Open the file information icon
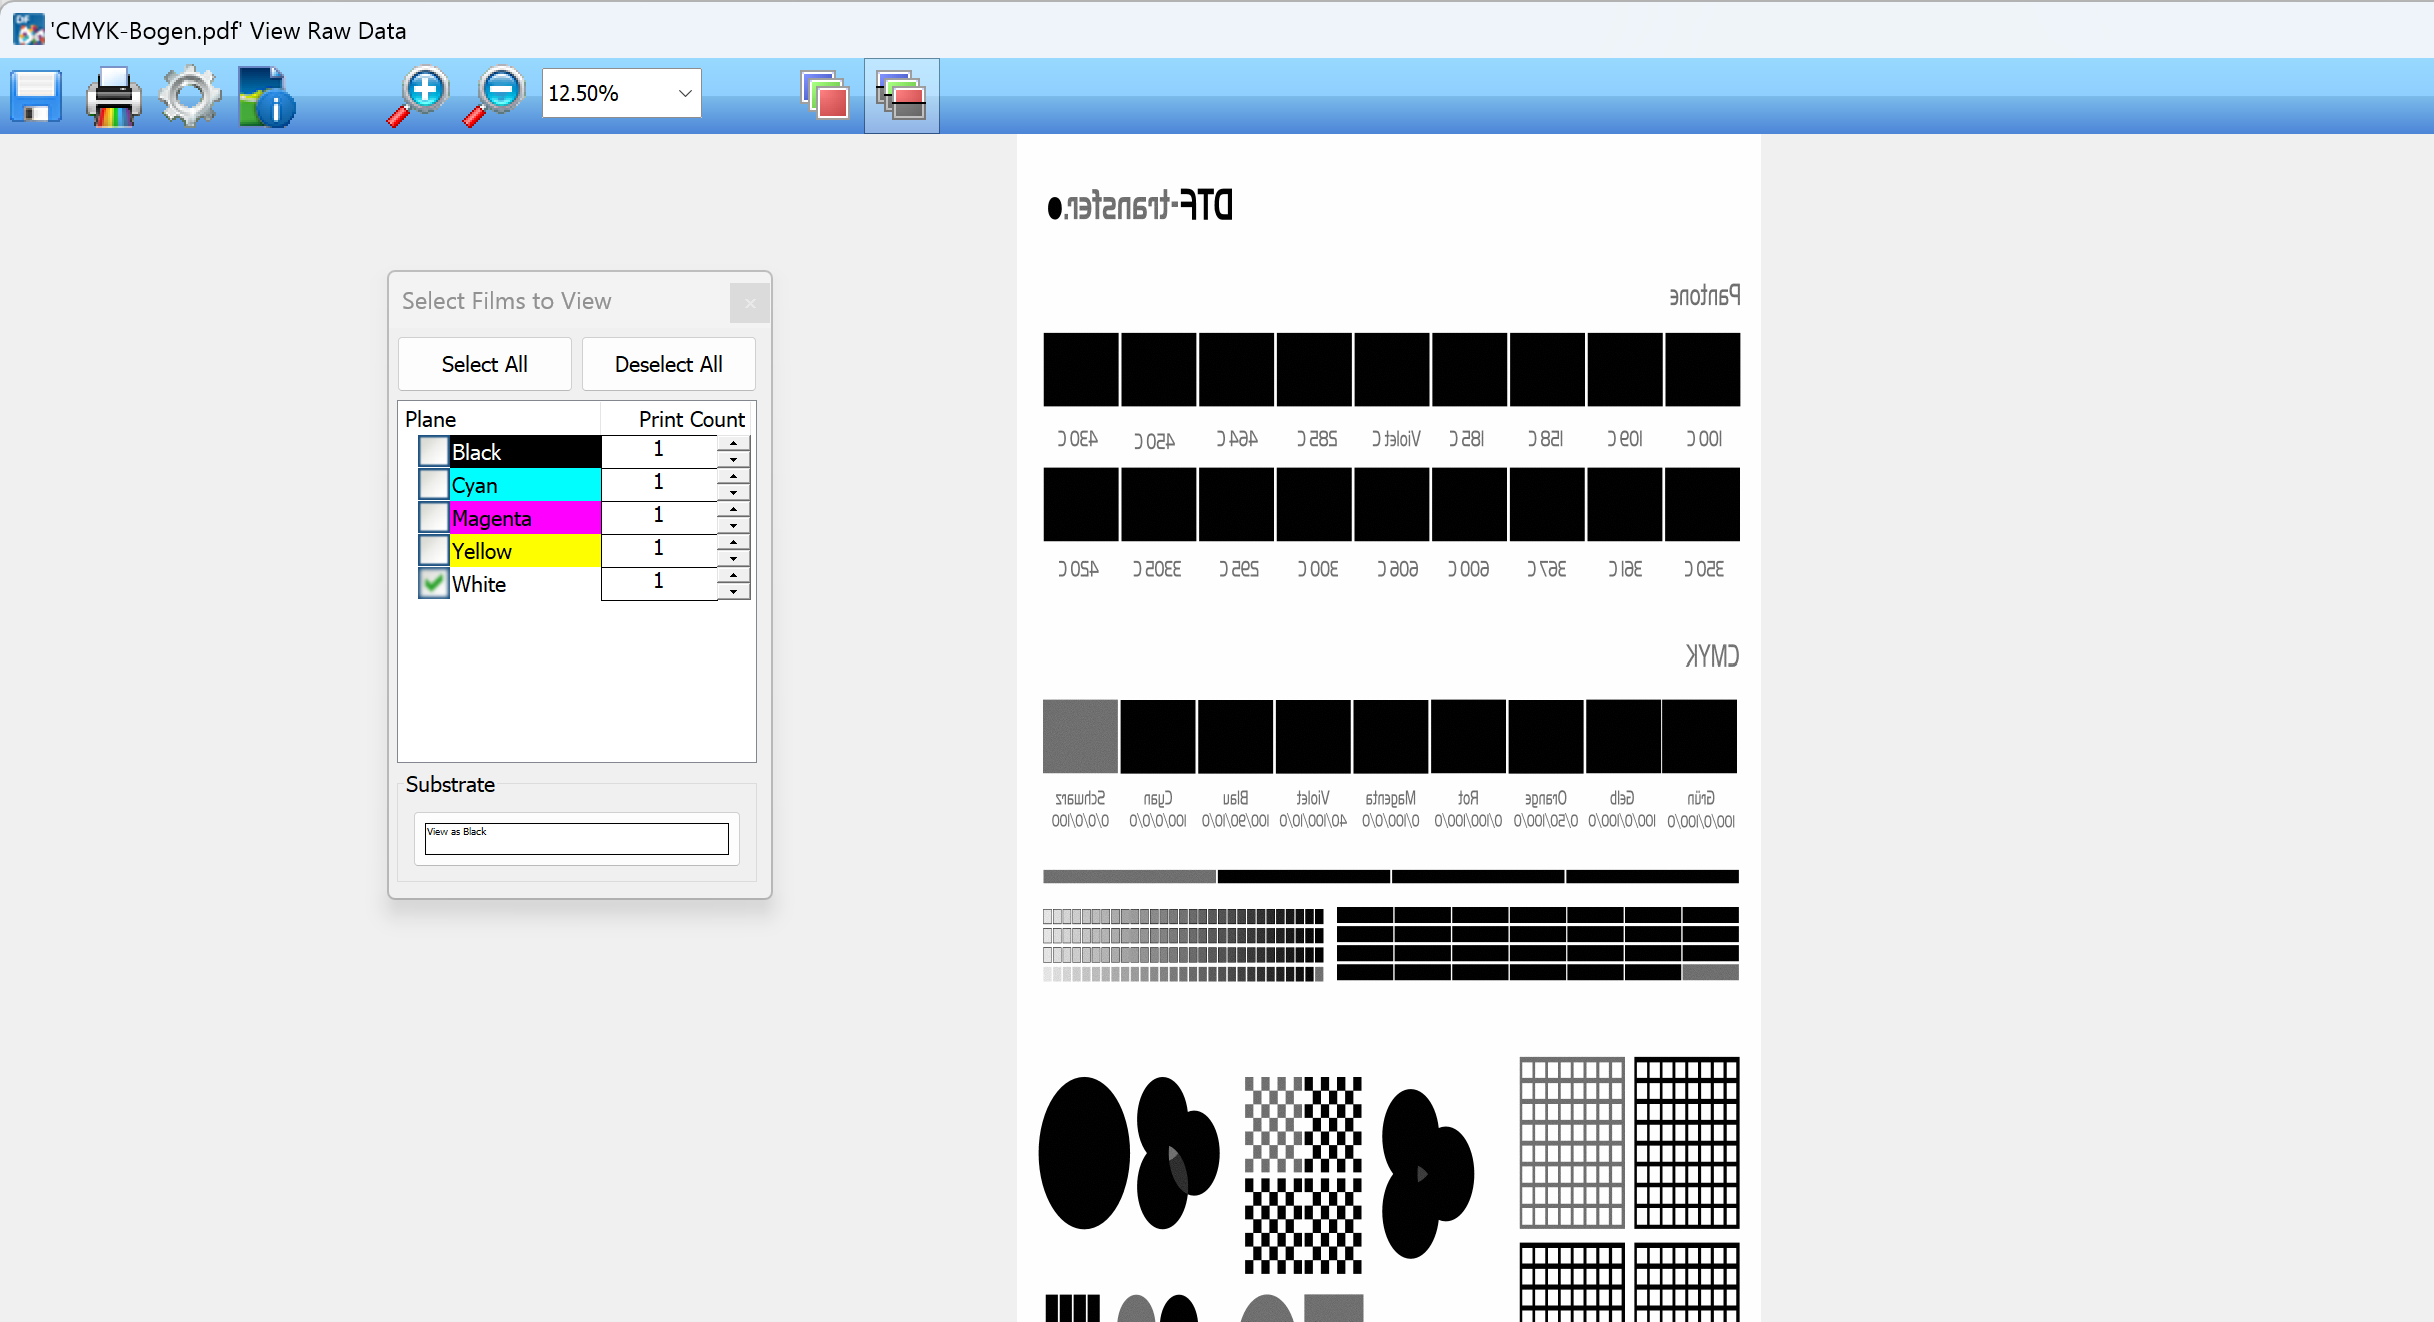The image size is (2434, 1322). 266,96
